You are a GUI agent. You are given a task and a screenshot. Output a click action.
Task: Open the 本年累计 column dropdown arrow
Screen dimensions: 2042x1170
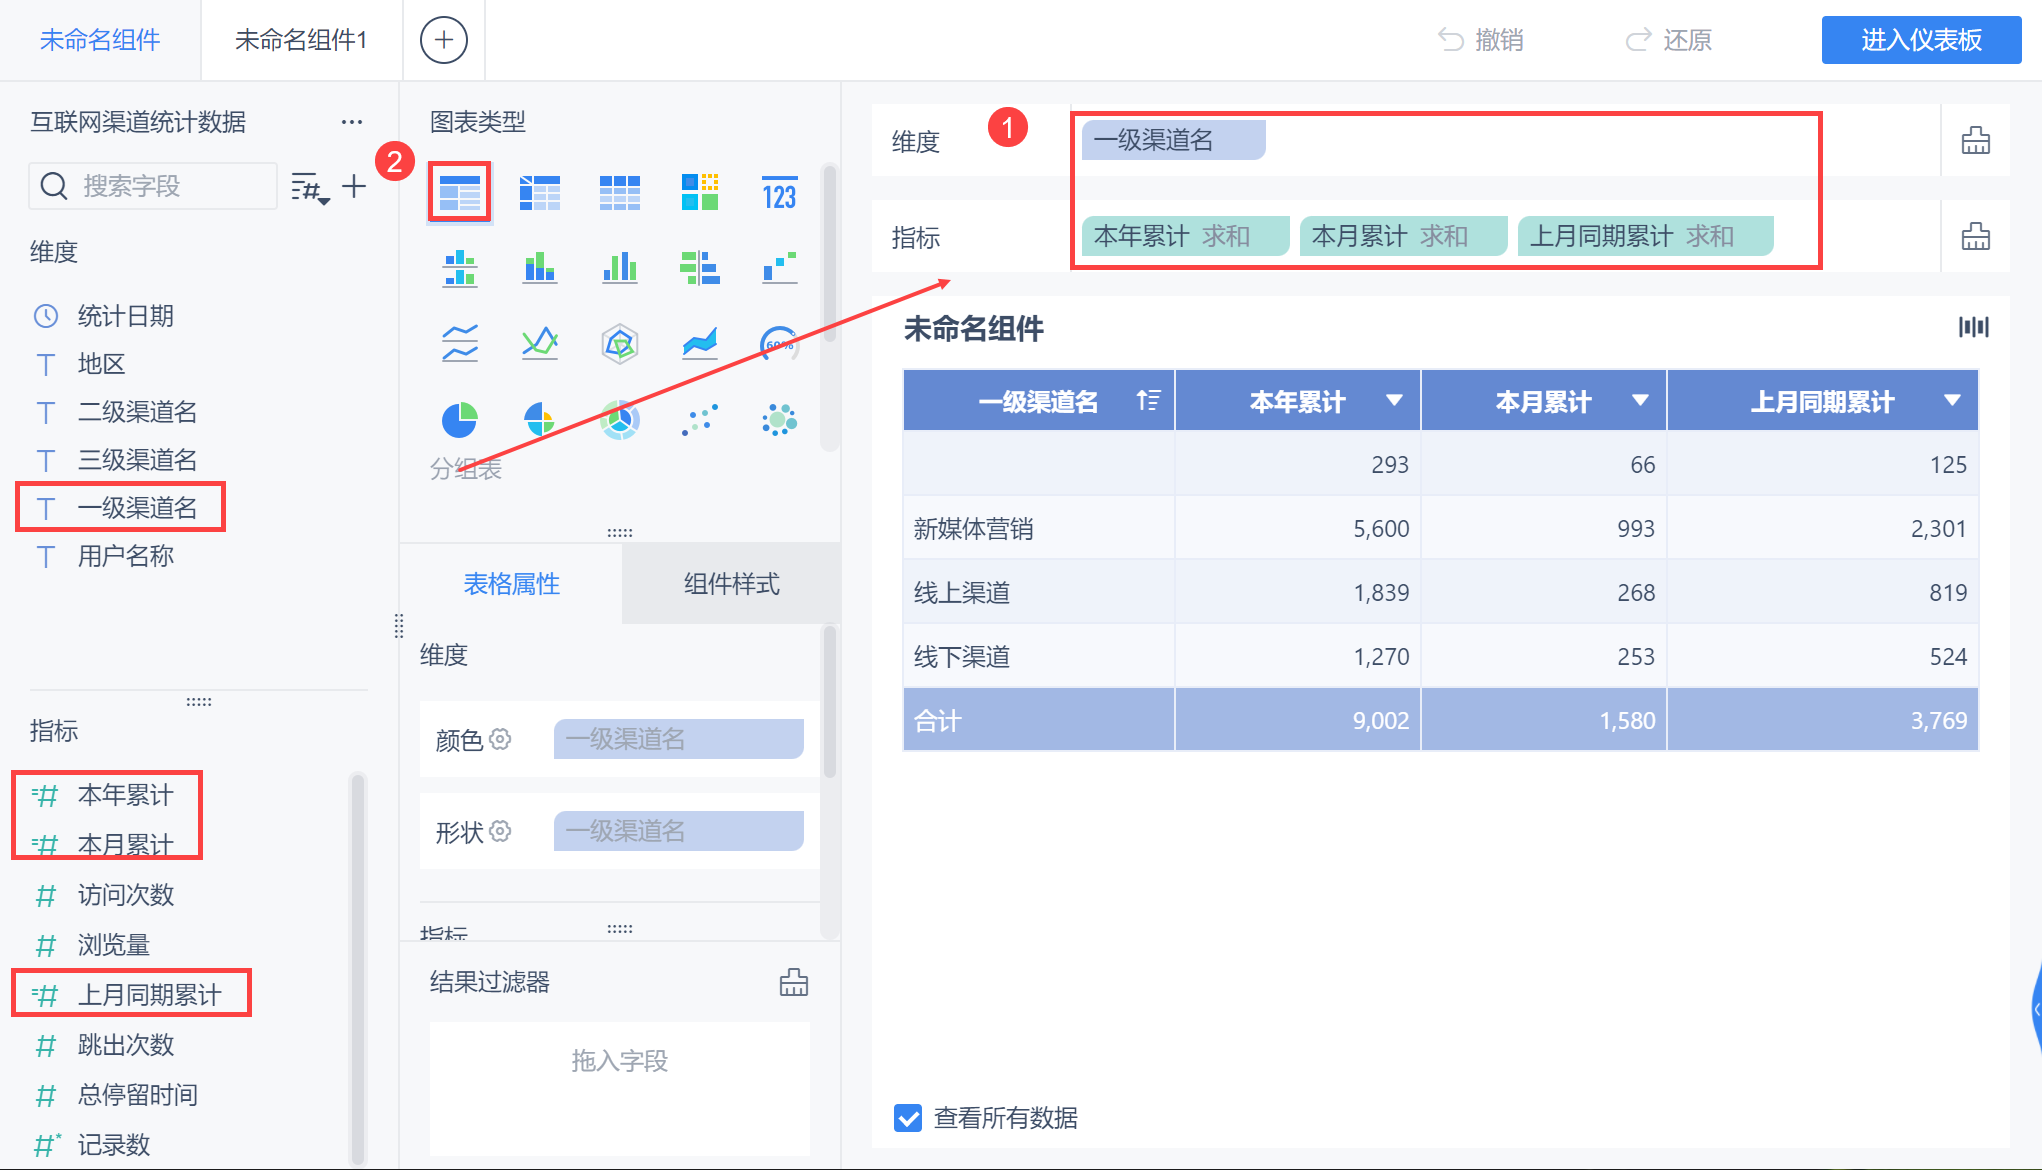(1395, 400)
